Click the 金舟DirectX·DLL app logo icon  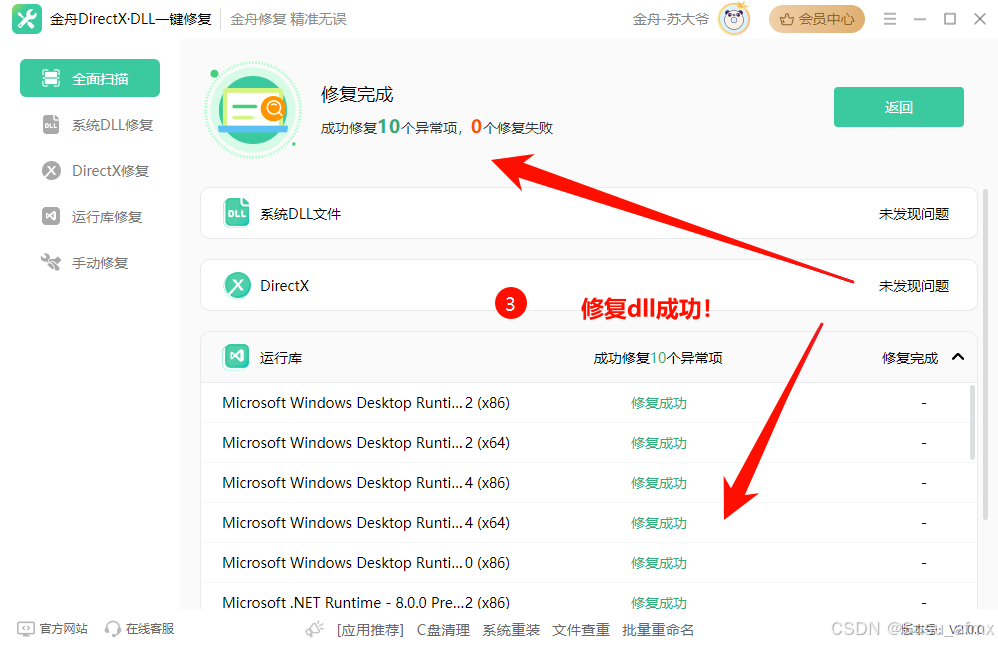(x=27, y=19)
